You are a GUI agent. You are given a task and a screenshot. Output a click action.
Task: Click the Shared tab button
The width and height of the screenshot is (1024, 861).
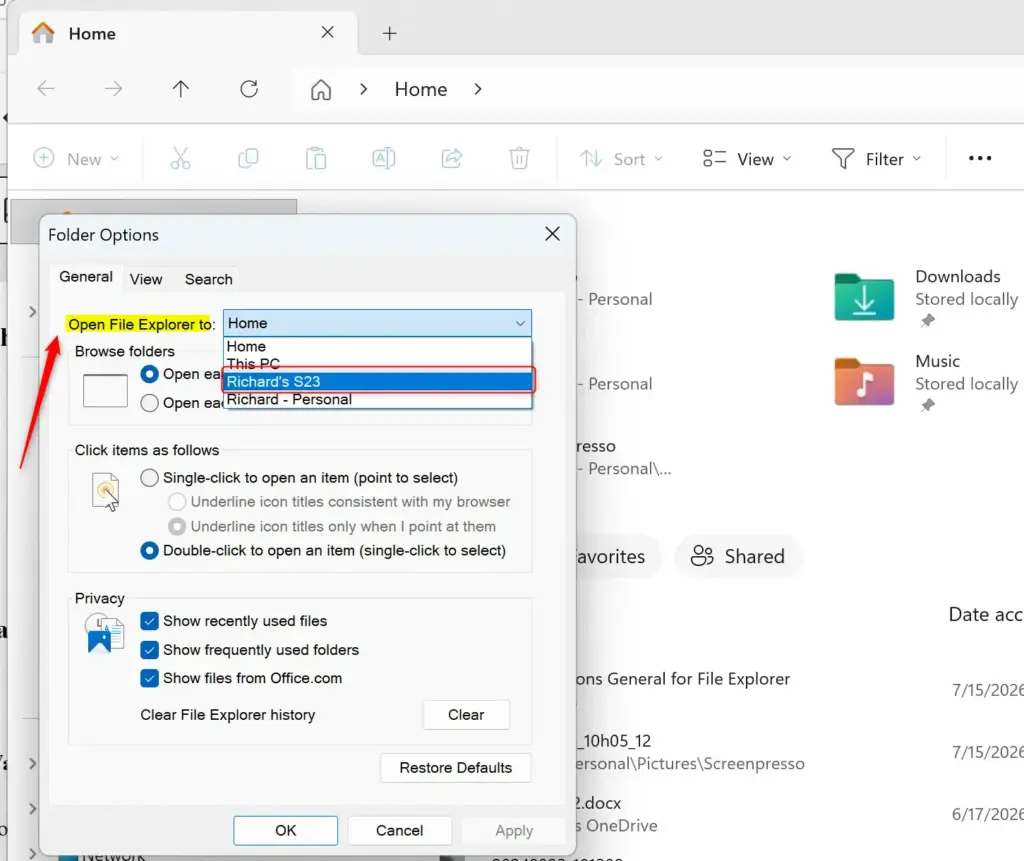[737, 557]
